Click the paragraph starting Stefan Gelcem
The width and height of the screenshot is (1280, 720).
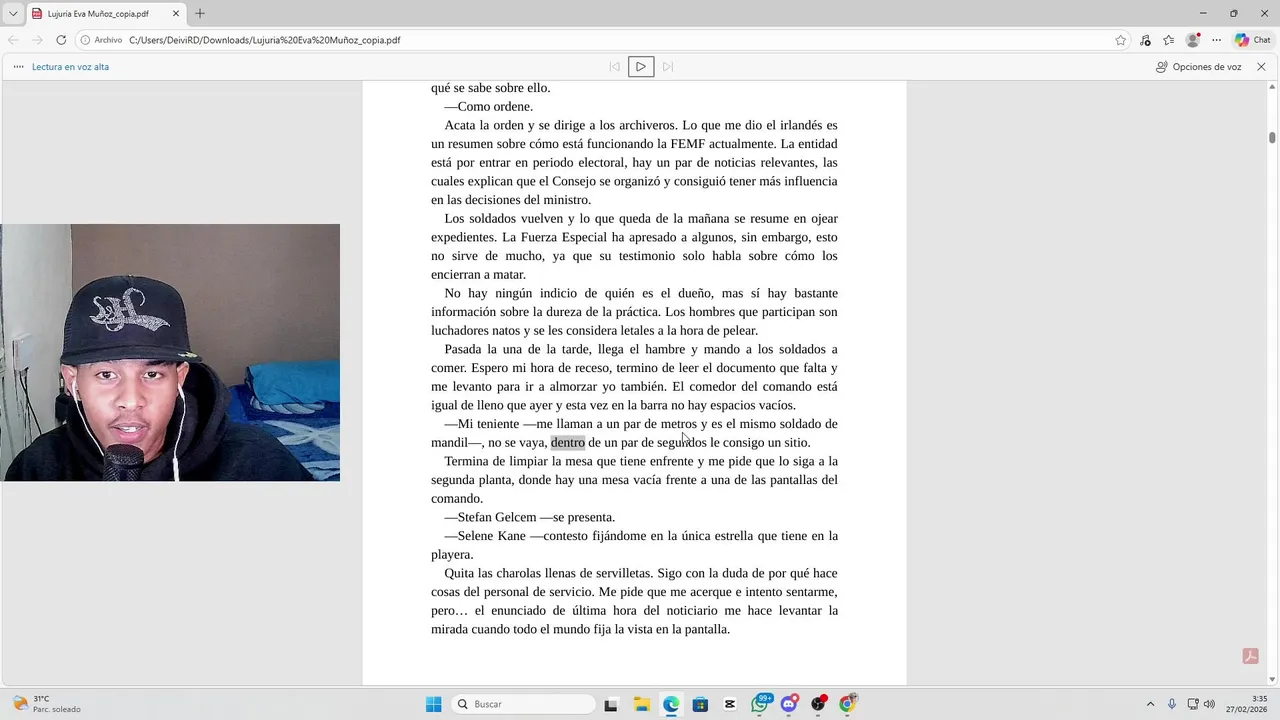(530, 517)
